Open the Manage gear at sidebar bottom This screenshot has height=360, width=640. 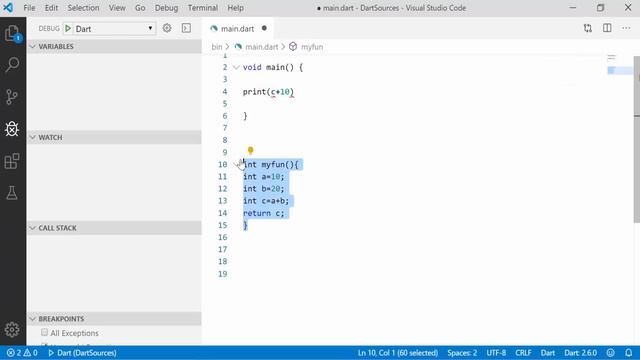point(12,329)
